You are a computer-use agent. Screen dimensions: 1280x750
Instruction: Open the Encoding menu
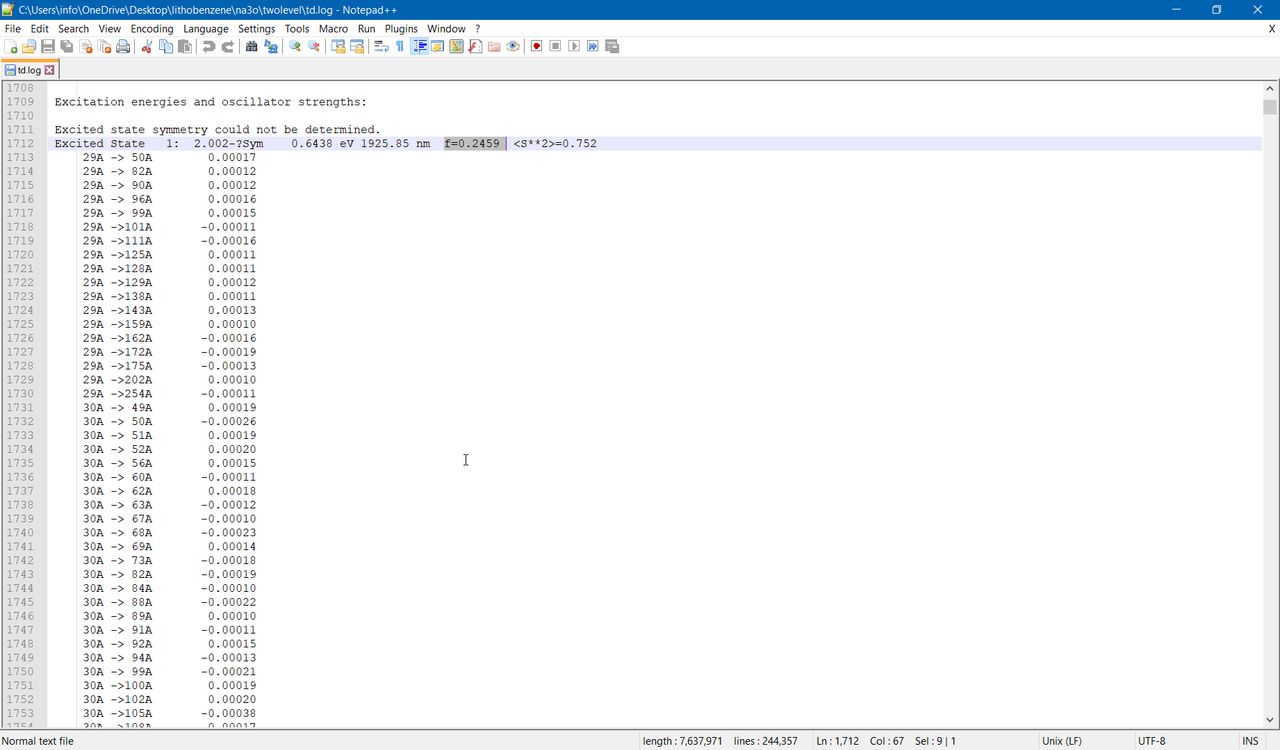coord(151,28)
